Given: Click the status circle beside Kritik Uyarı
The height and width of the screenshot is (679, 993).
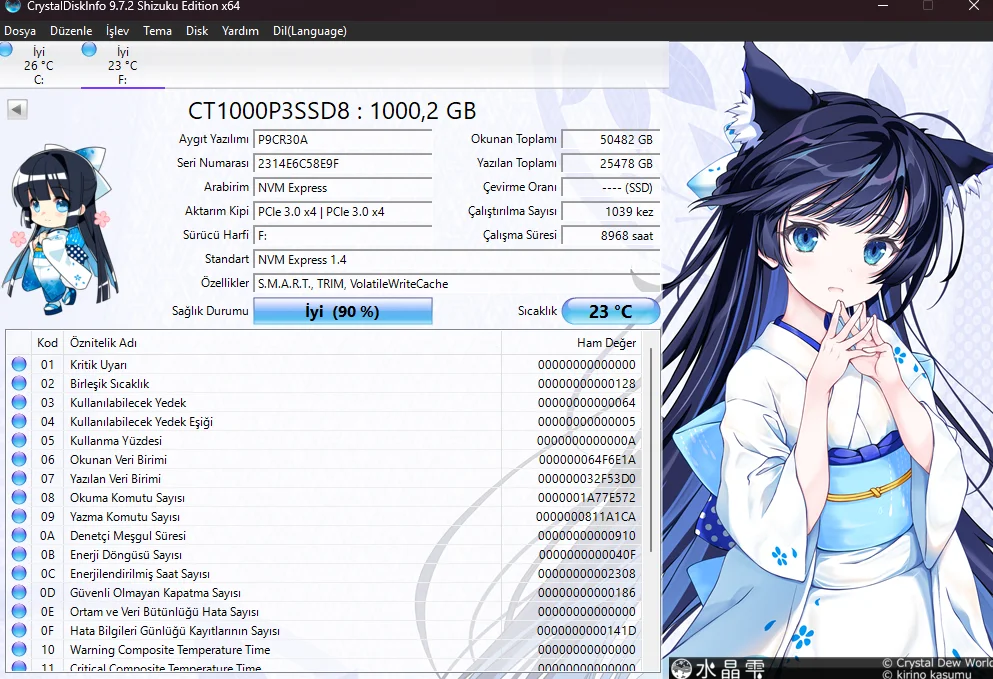Looking at the screenshot, I should tap(19, 364).
